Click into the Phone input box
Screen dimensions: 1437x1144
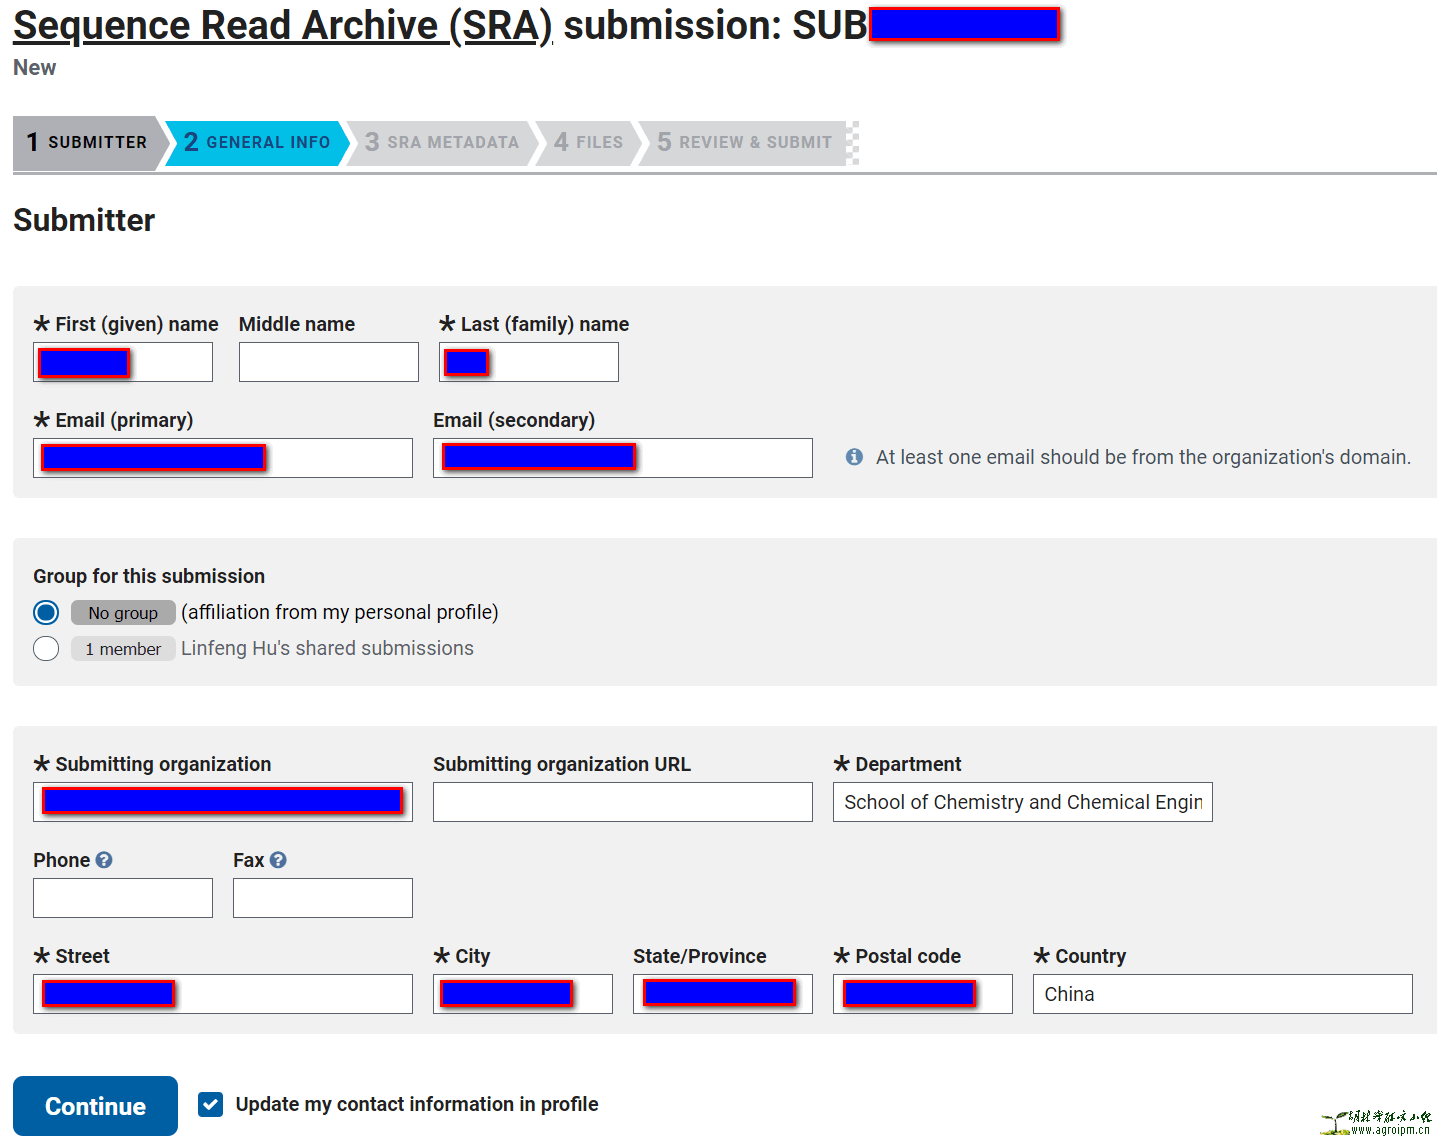point(123,898)
